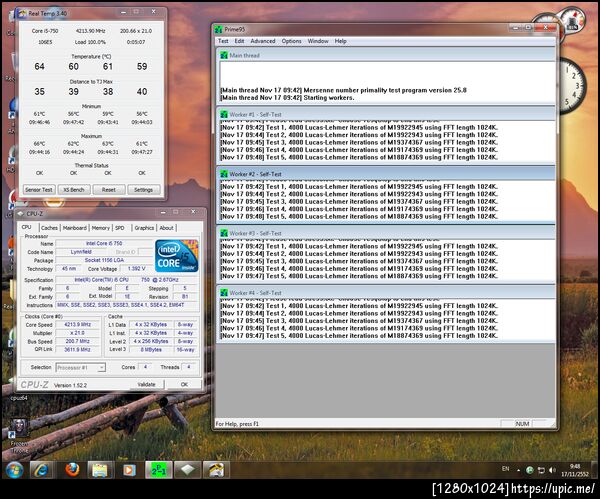
Task: Click the Sensor Test button in Real Temp
Action: 39,190
